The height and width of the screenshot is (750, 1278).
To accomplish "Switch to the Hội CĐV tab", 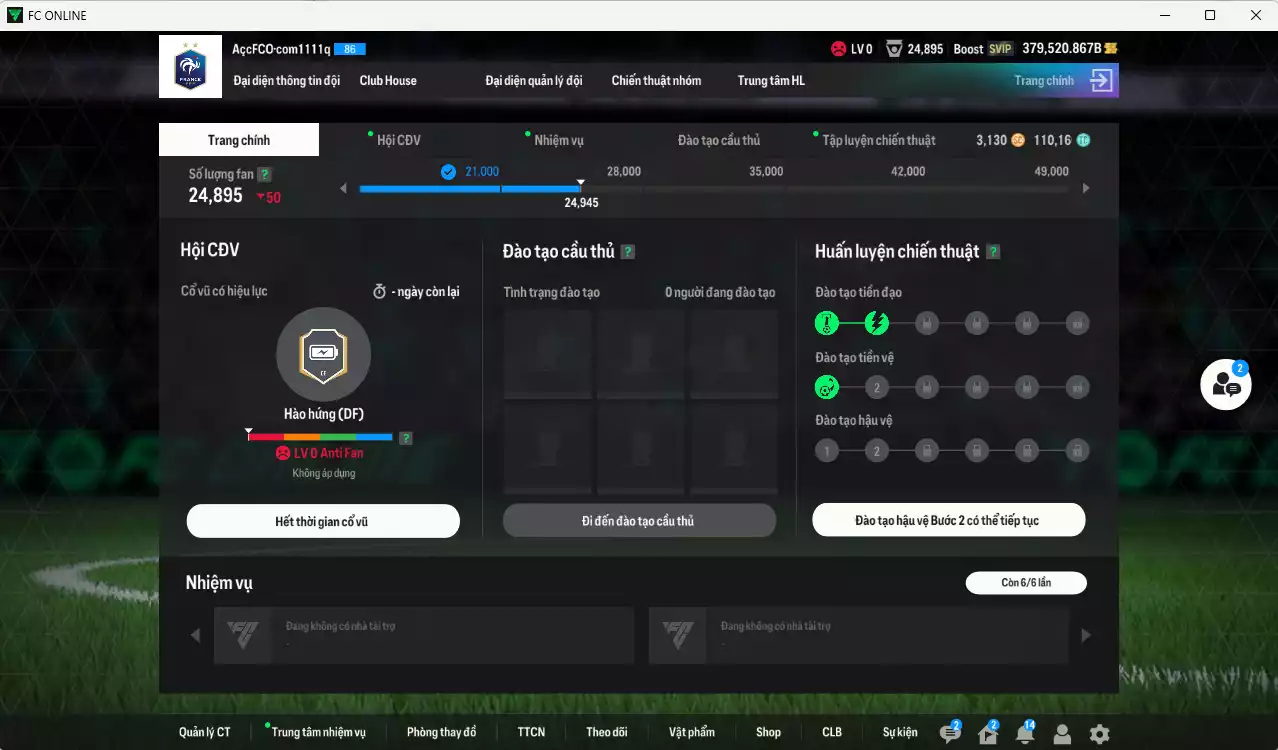I will pyautogui.click(x=398, y=140).
